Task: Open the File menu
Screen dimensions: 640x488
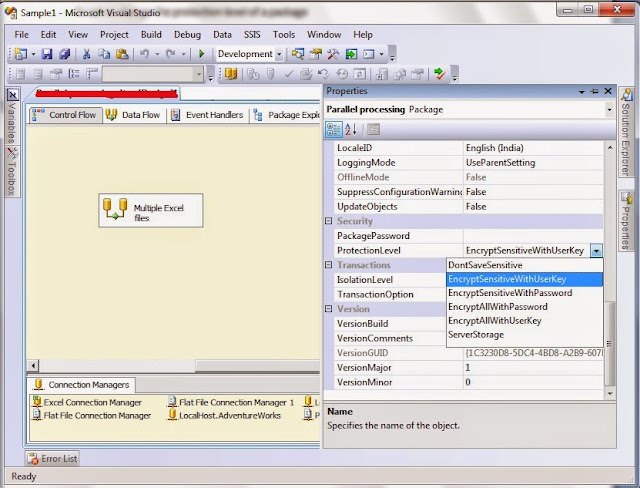Action: pos(21,35)
